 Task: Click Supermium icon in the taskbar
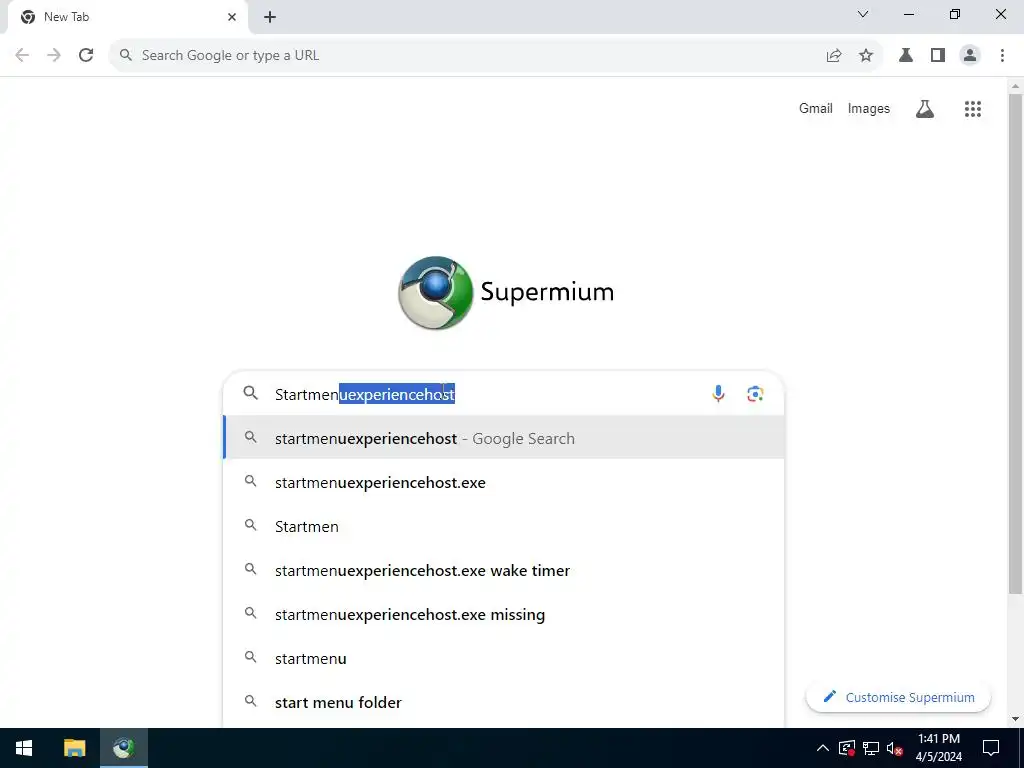(x=123, y=748)
